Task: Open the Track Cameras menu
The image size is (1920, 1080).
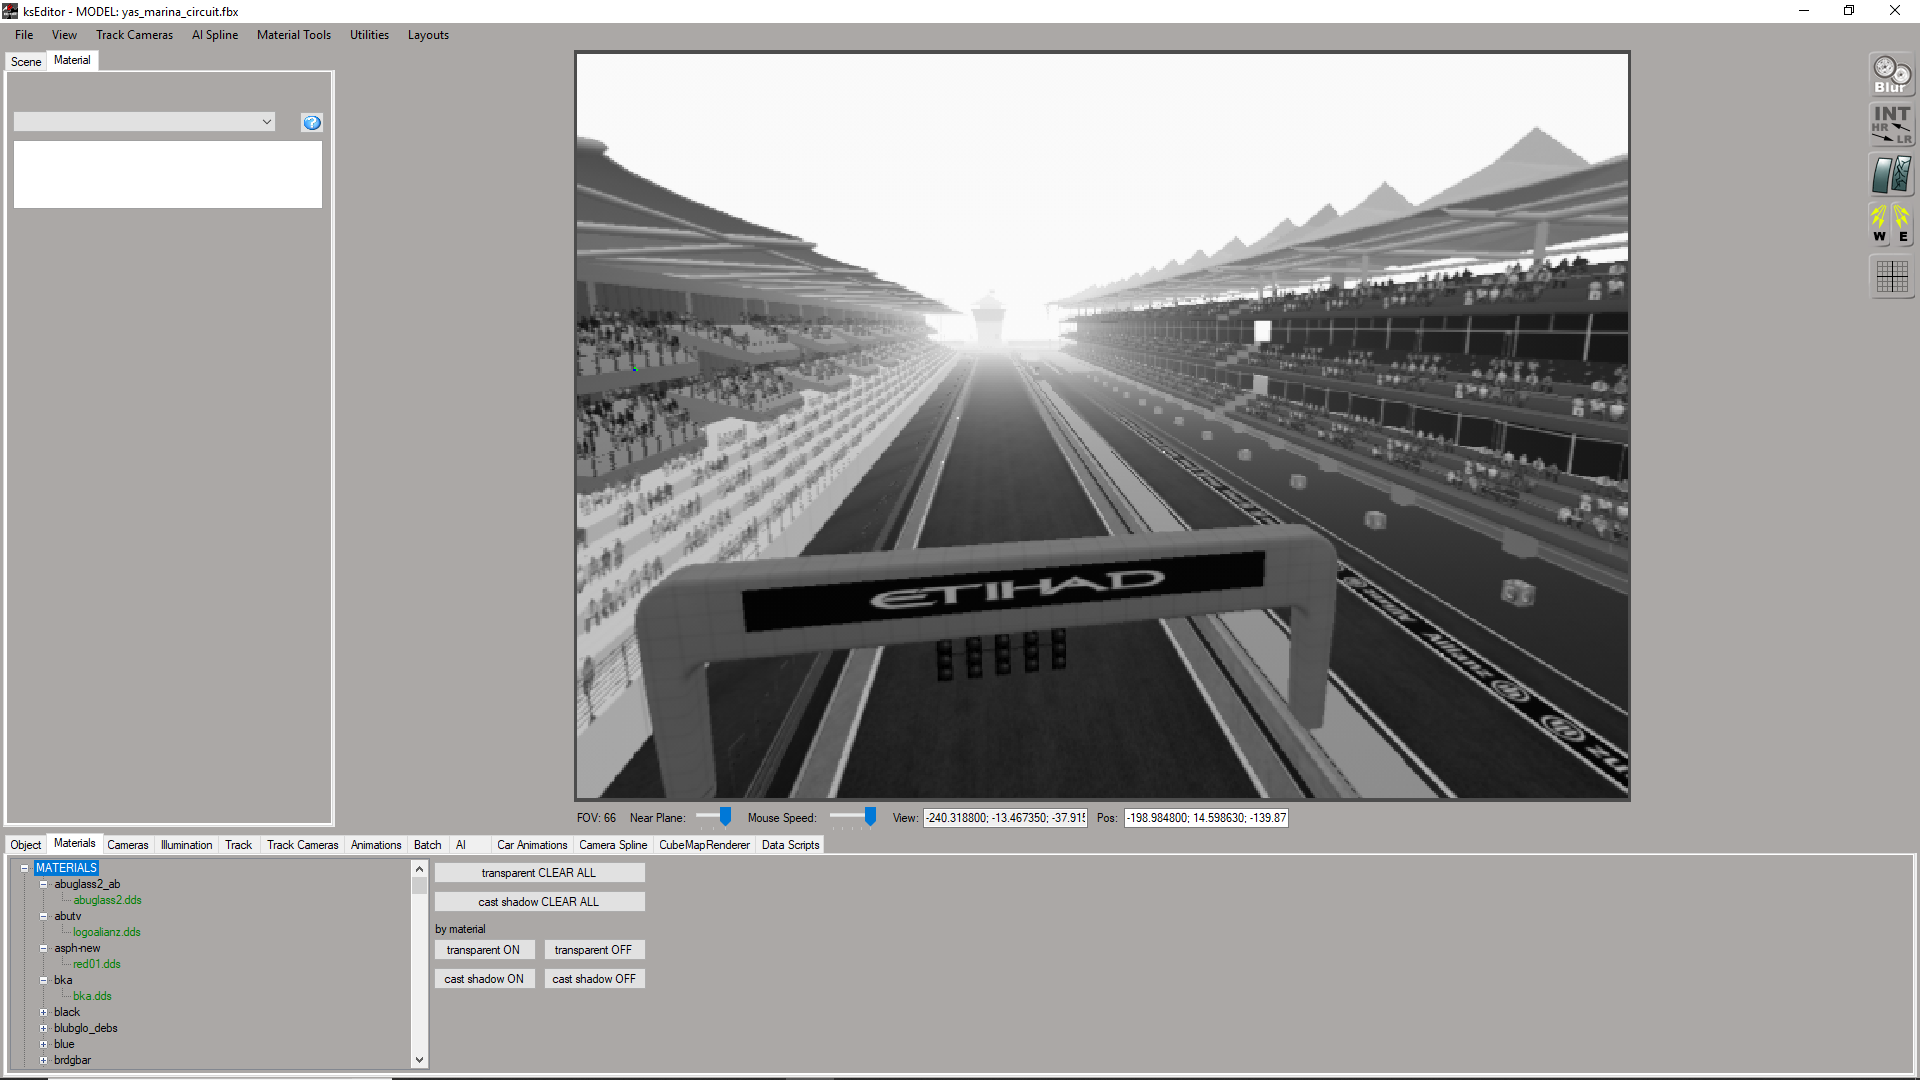Action: 134,35
